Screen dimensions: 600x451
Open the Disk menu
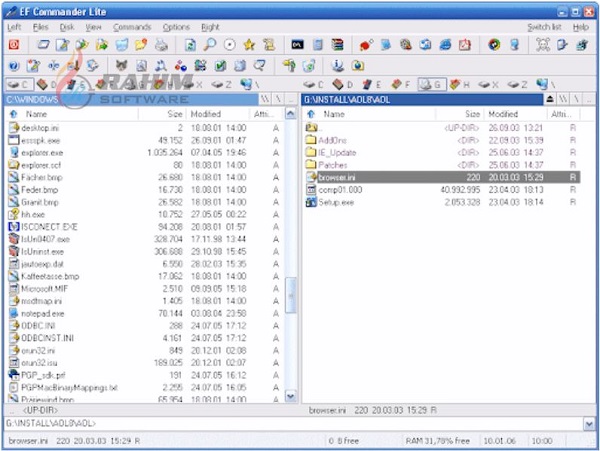point(67,27)
